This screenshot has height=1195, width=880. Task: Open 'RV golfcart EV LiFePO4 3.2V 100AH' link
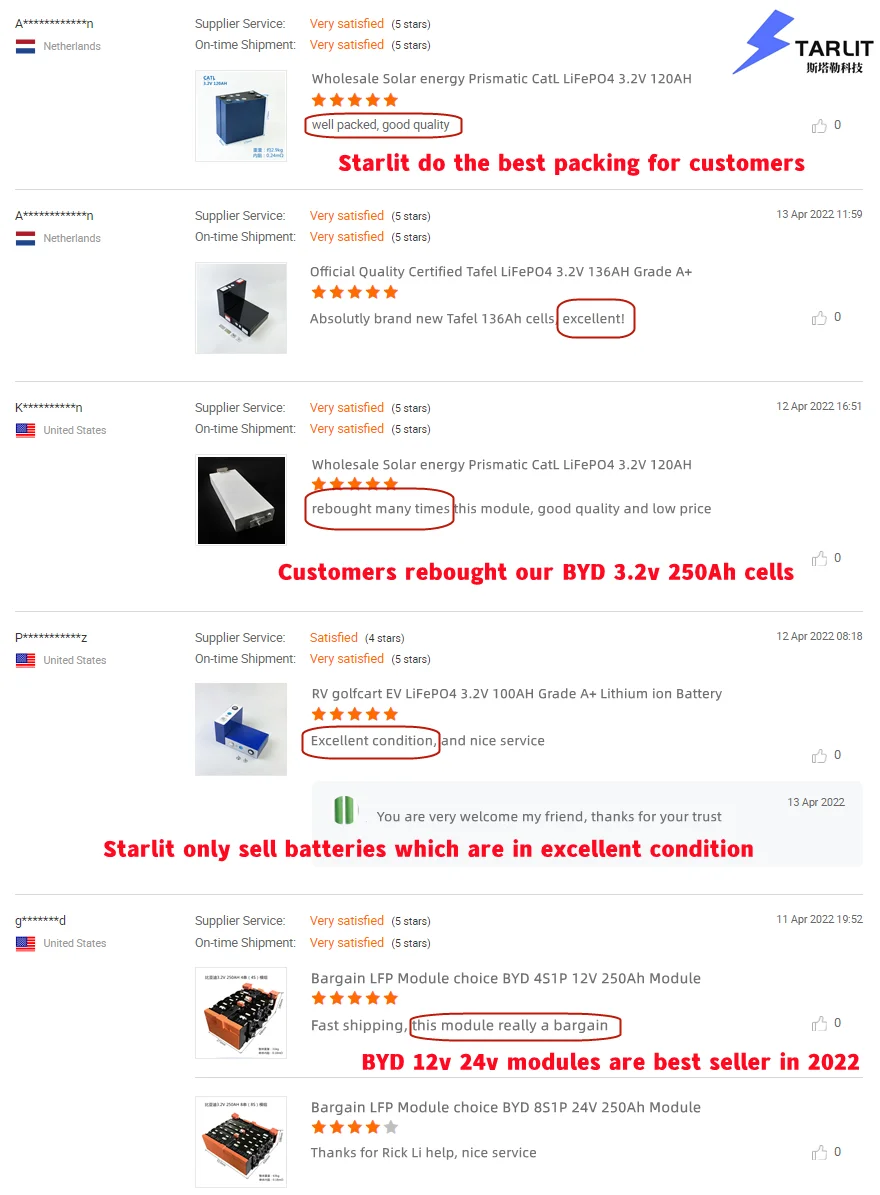[x=517, y=694]
